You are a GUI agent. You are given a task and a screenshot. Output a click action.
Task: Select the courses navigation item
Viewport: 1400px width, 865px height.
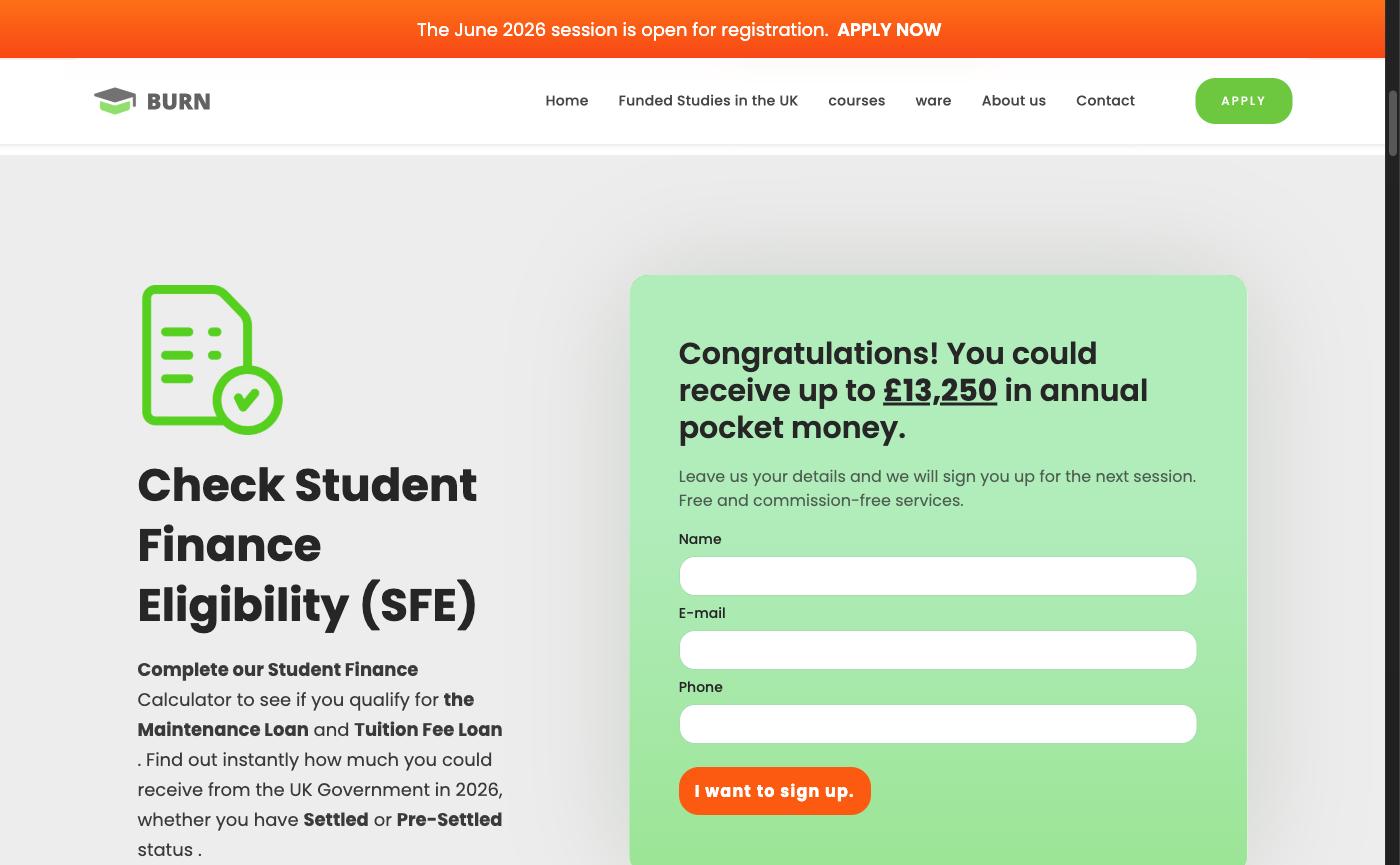coord(856,101)
